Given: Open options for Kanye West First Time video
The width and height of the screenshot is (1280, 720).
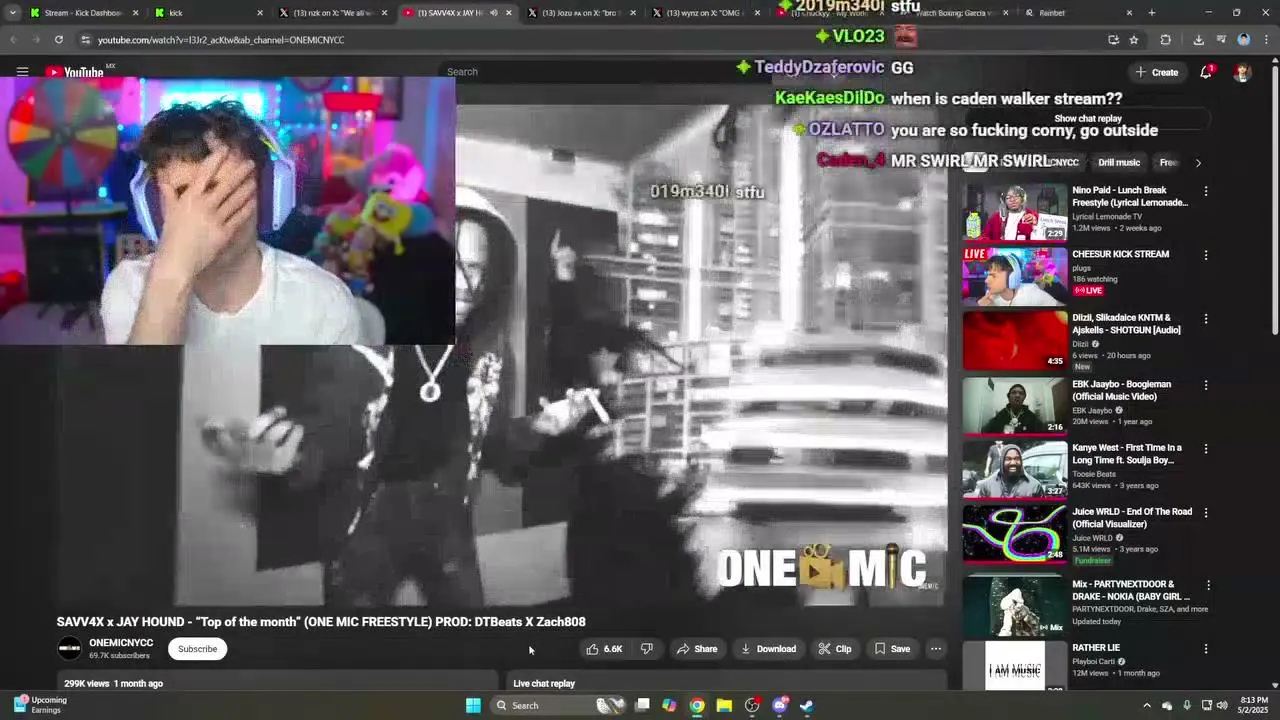Looking at the screenshot, I should point(1206,449).
